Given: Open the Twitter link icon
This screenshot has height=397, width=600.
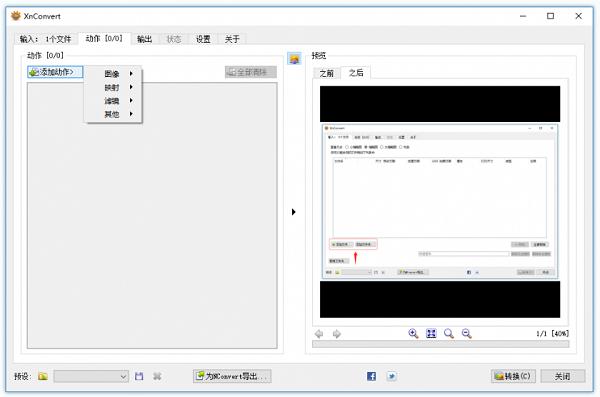Looking at the screenshot, I should [x=391, y=376].
